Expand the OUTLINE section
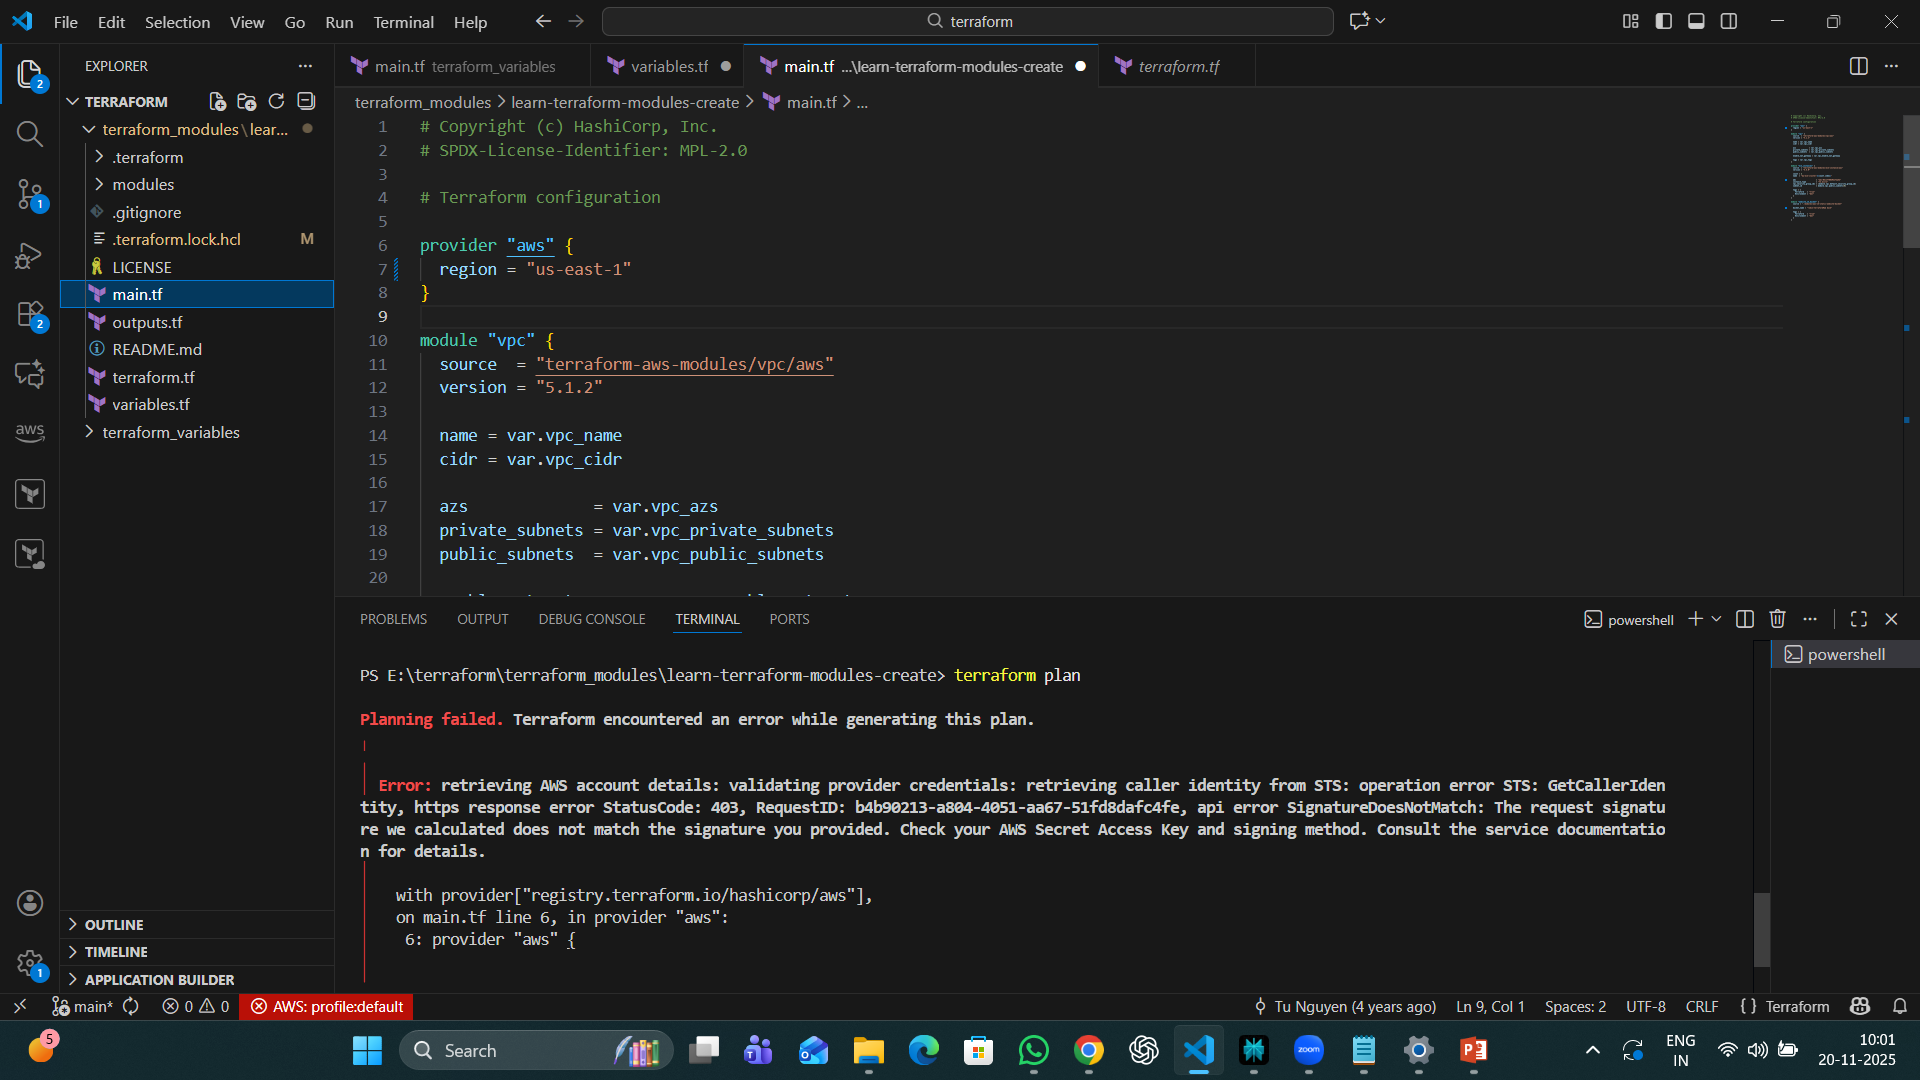Screen dimensions: 1920x1080 (x=113, y=924)
